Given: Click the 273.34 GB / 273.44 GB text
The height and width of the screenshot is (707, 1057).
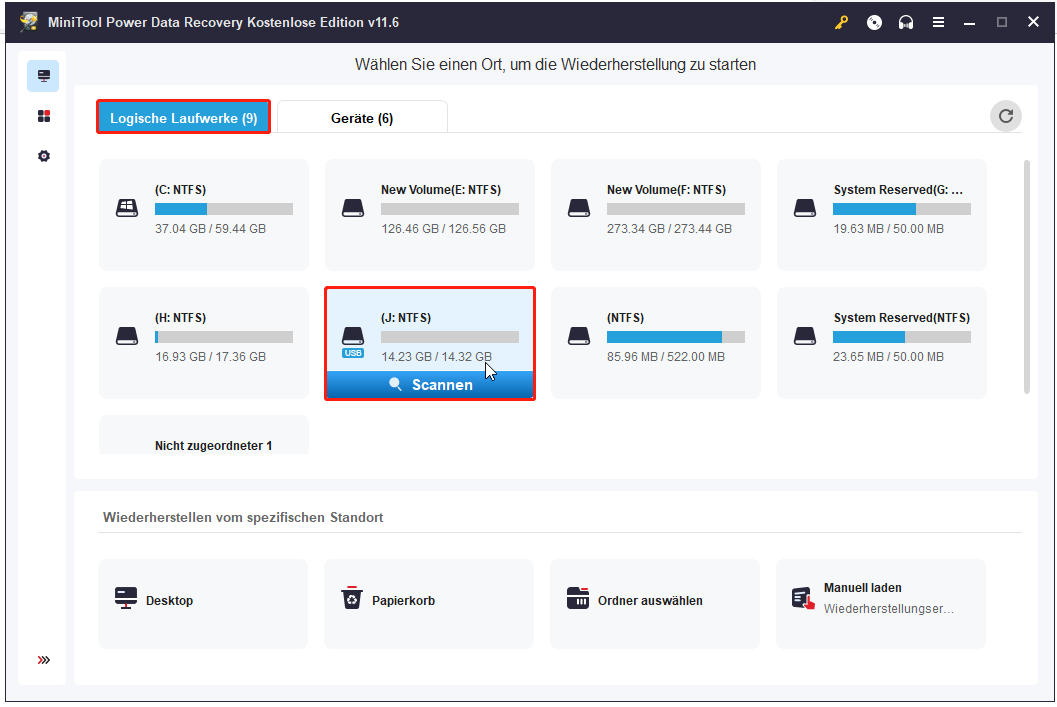Looking at the screenshot, I should (669, 228).
